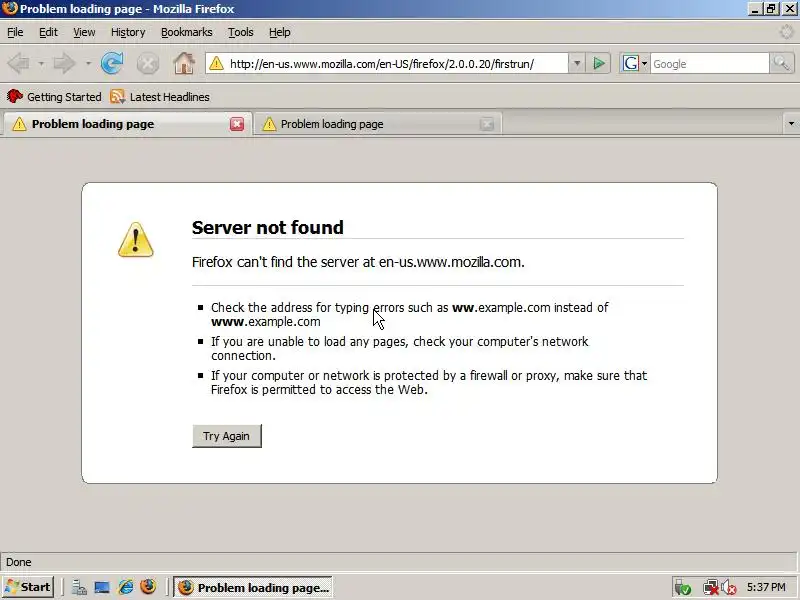Click the Try Again button
The height and width of the screenshot is (600, 800).
(x=227, y=436)
